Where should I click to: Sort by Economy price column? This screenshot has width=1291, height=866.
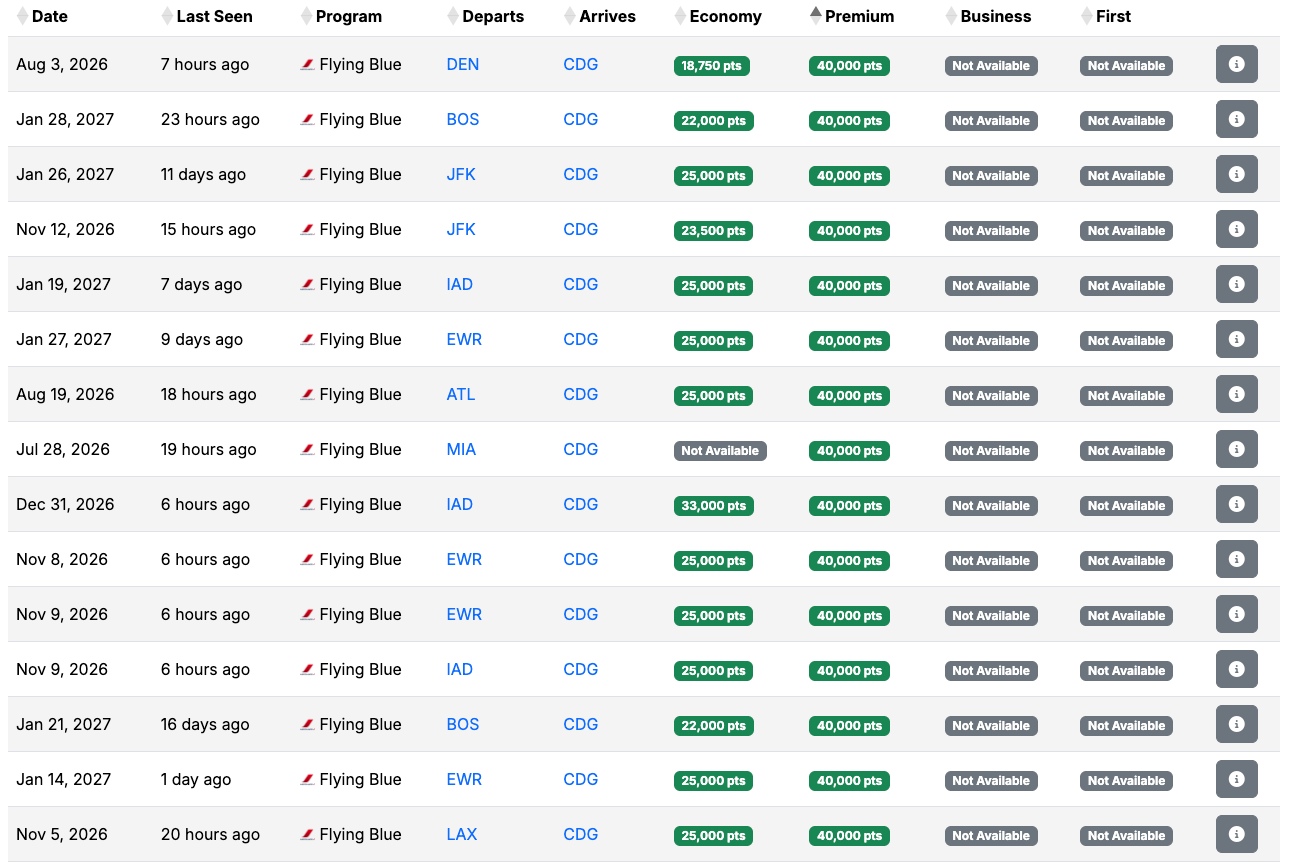pos(718,16)
